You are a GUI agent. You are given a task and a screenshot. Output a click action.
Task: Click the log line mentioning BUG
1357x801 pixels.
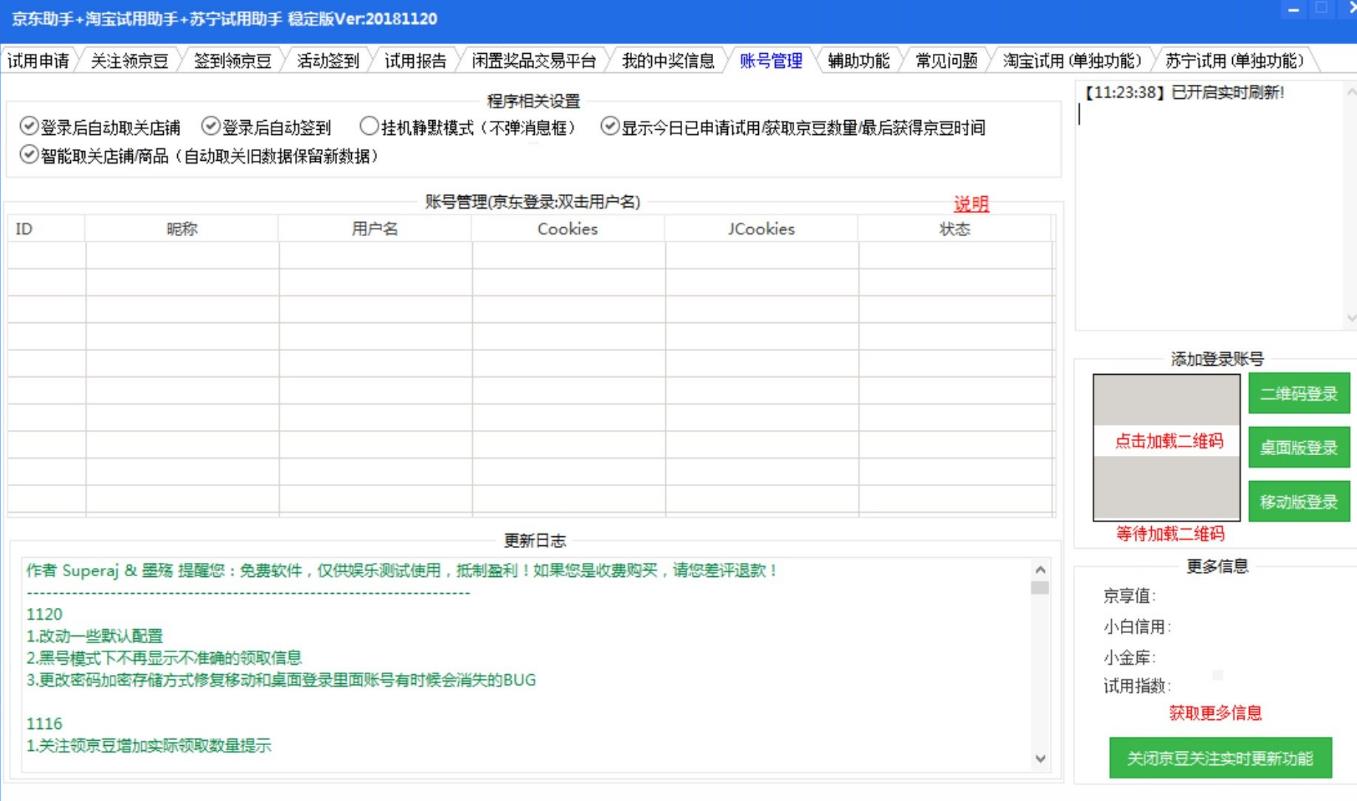pyautogui.click(x=281, y=680)
